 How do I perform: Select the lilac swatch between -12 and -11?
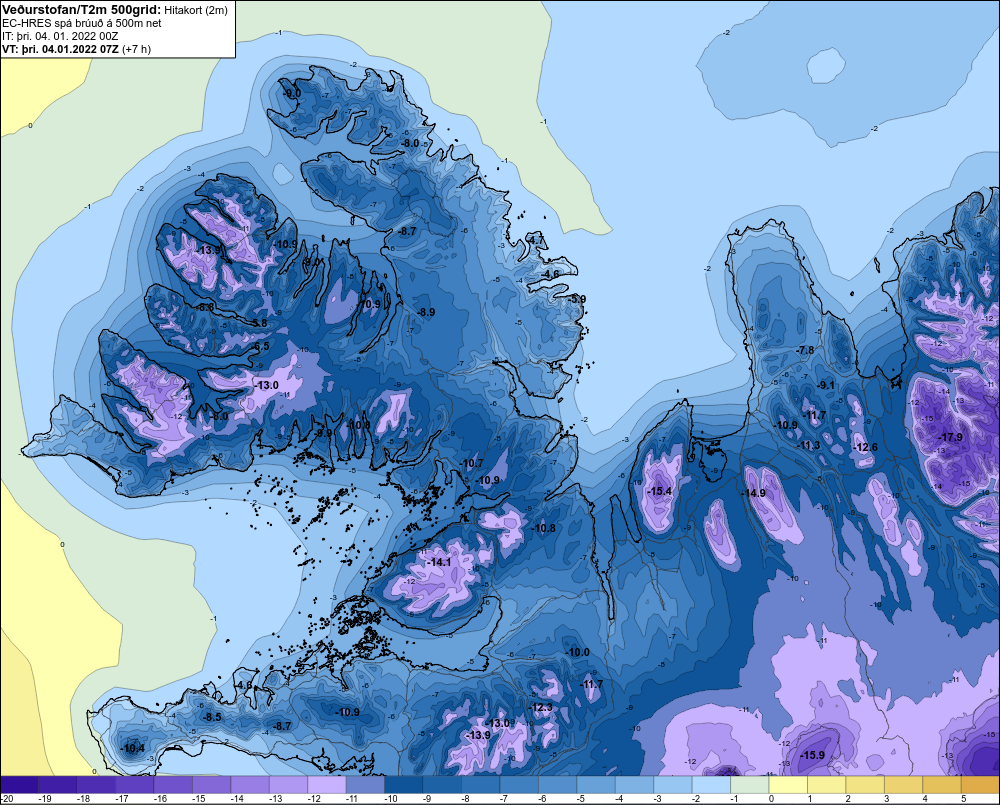(x=327, y=784)
